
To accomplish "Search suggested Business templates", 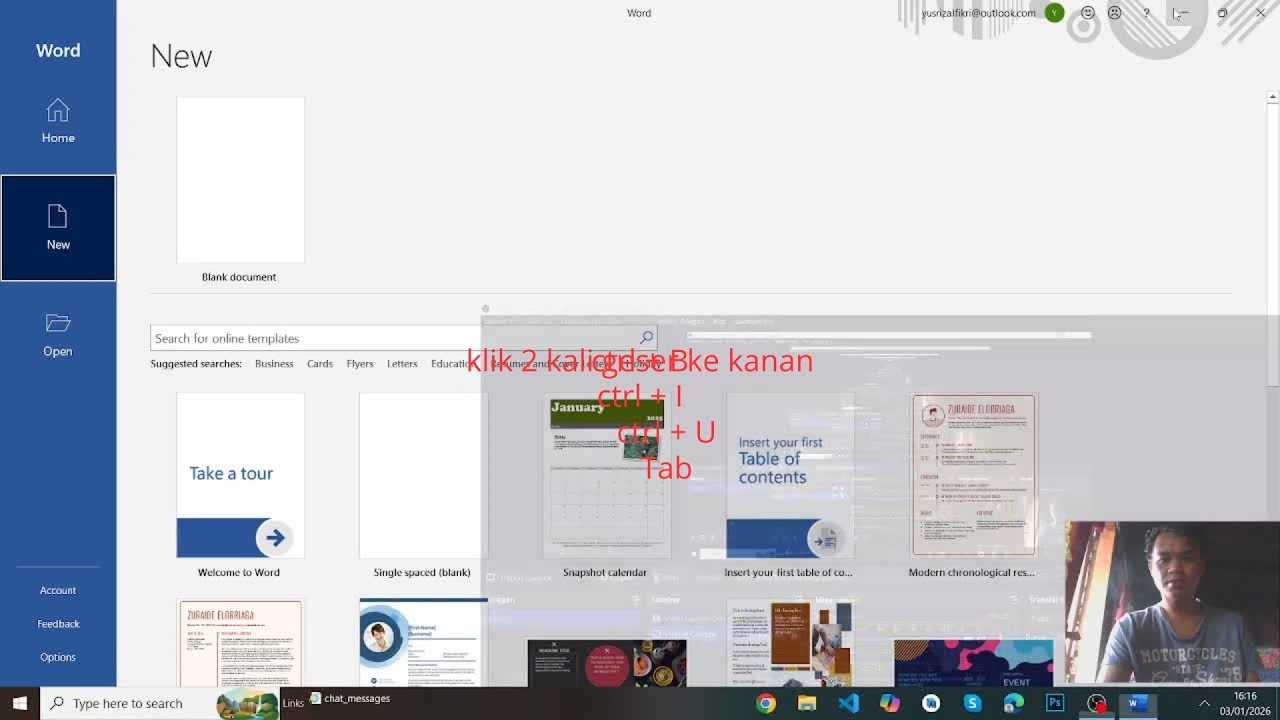I will 274,364.
